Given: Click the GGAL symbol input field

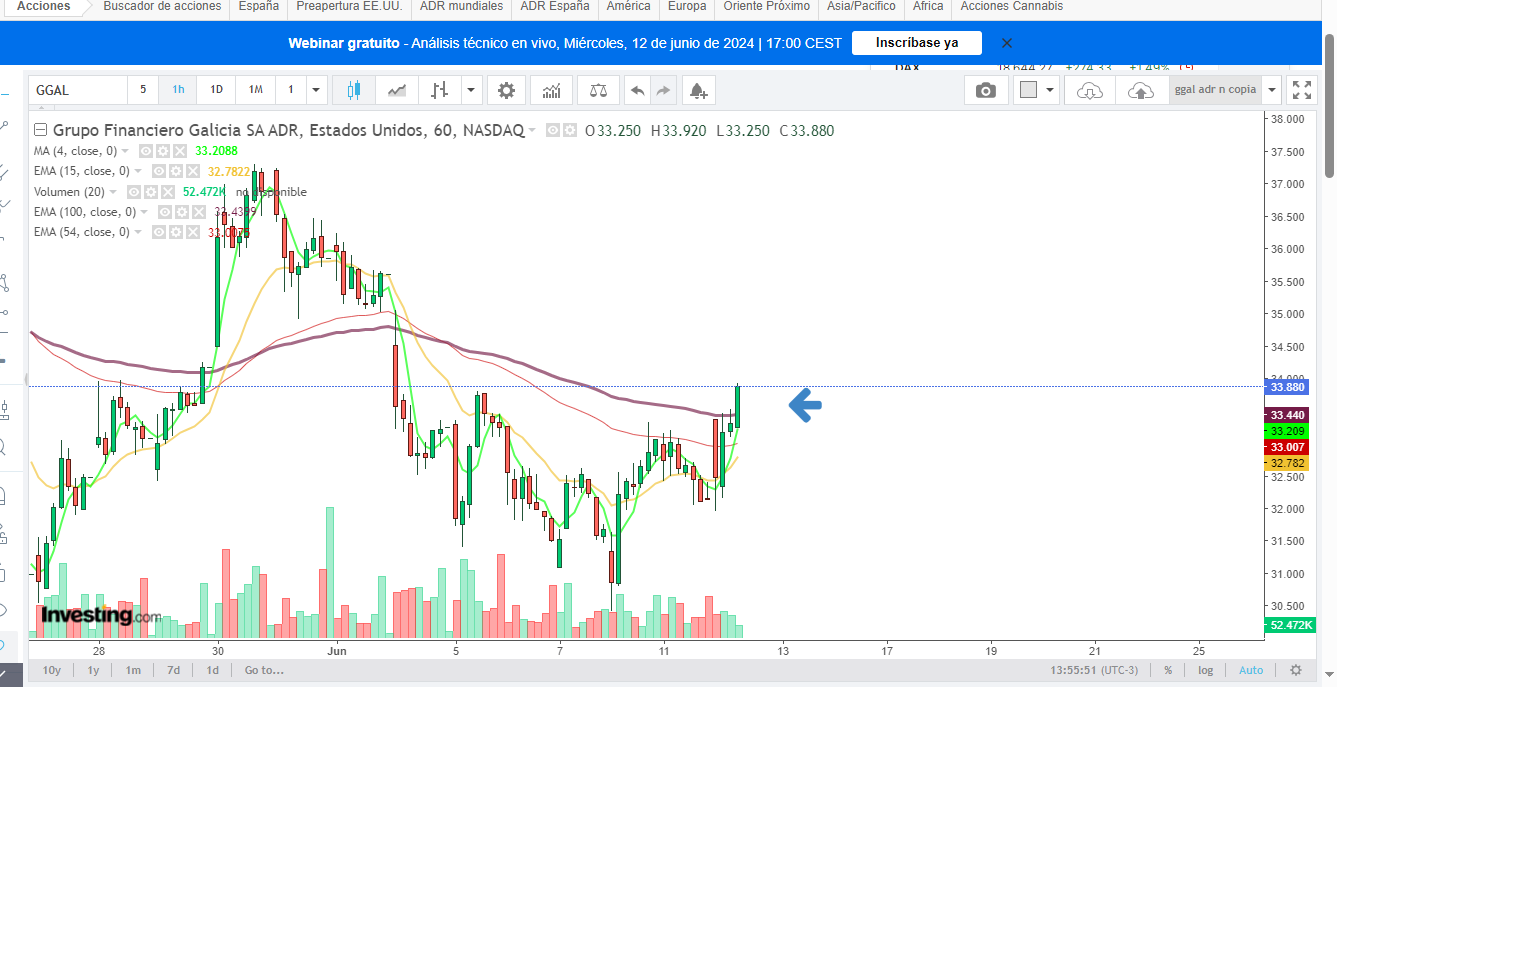Looking at the screenshot, I should pos(78,90).
